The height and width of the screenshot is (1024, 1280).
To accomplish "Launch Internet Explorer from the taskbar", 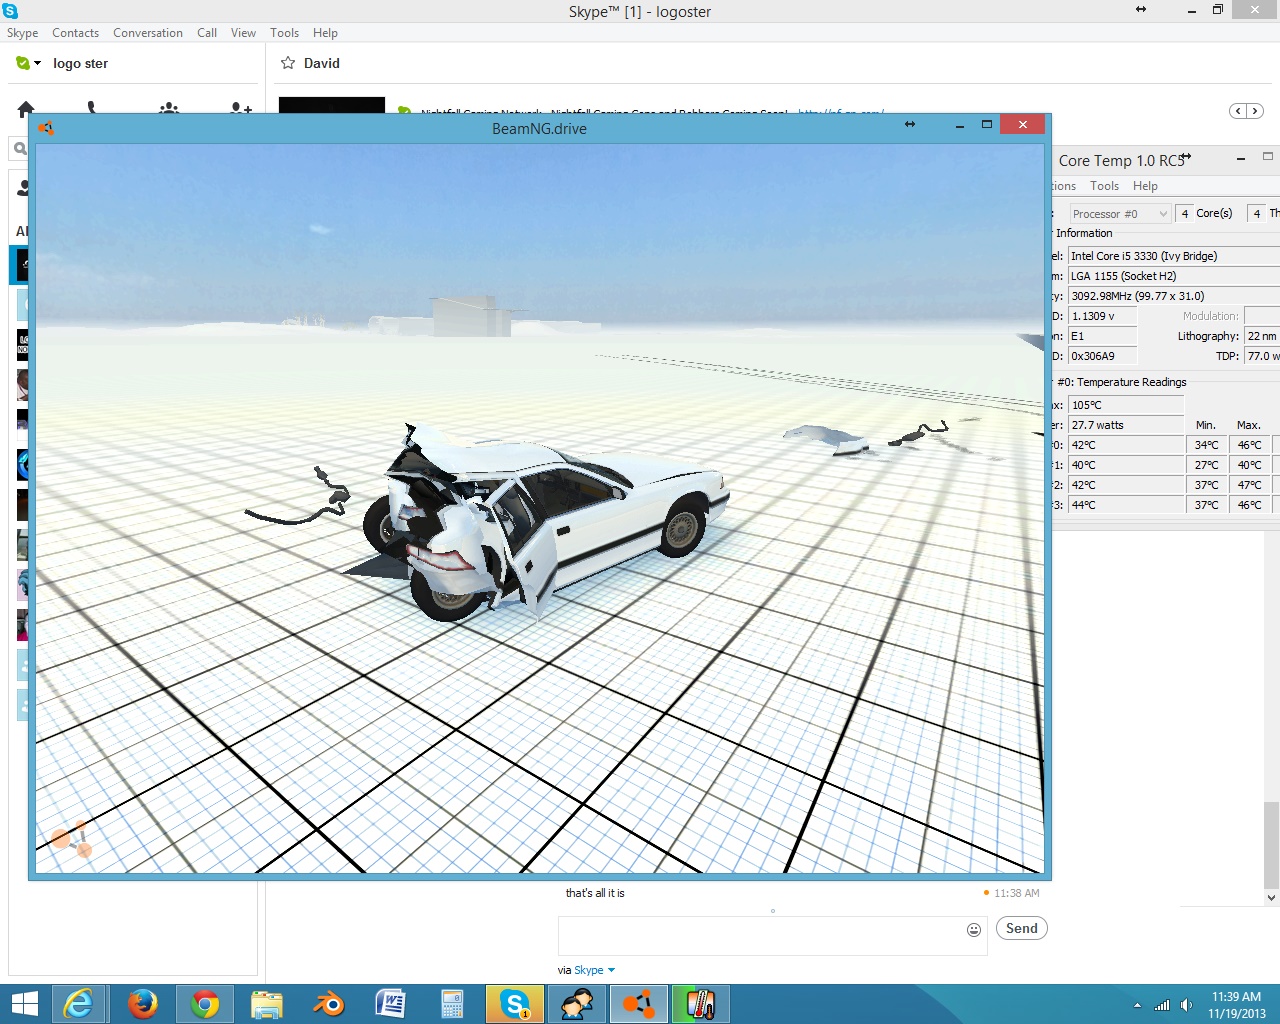I will (78, 1004).
